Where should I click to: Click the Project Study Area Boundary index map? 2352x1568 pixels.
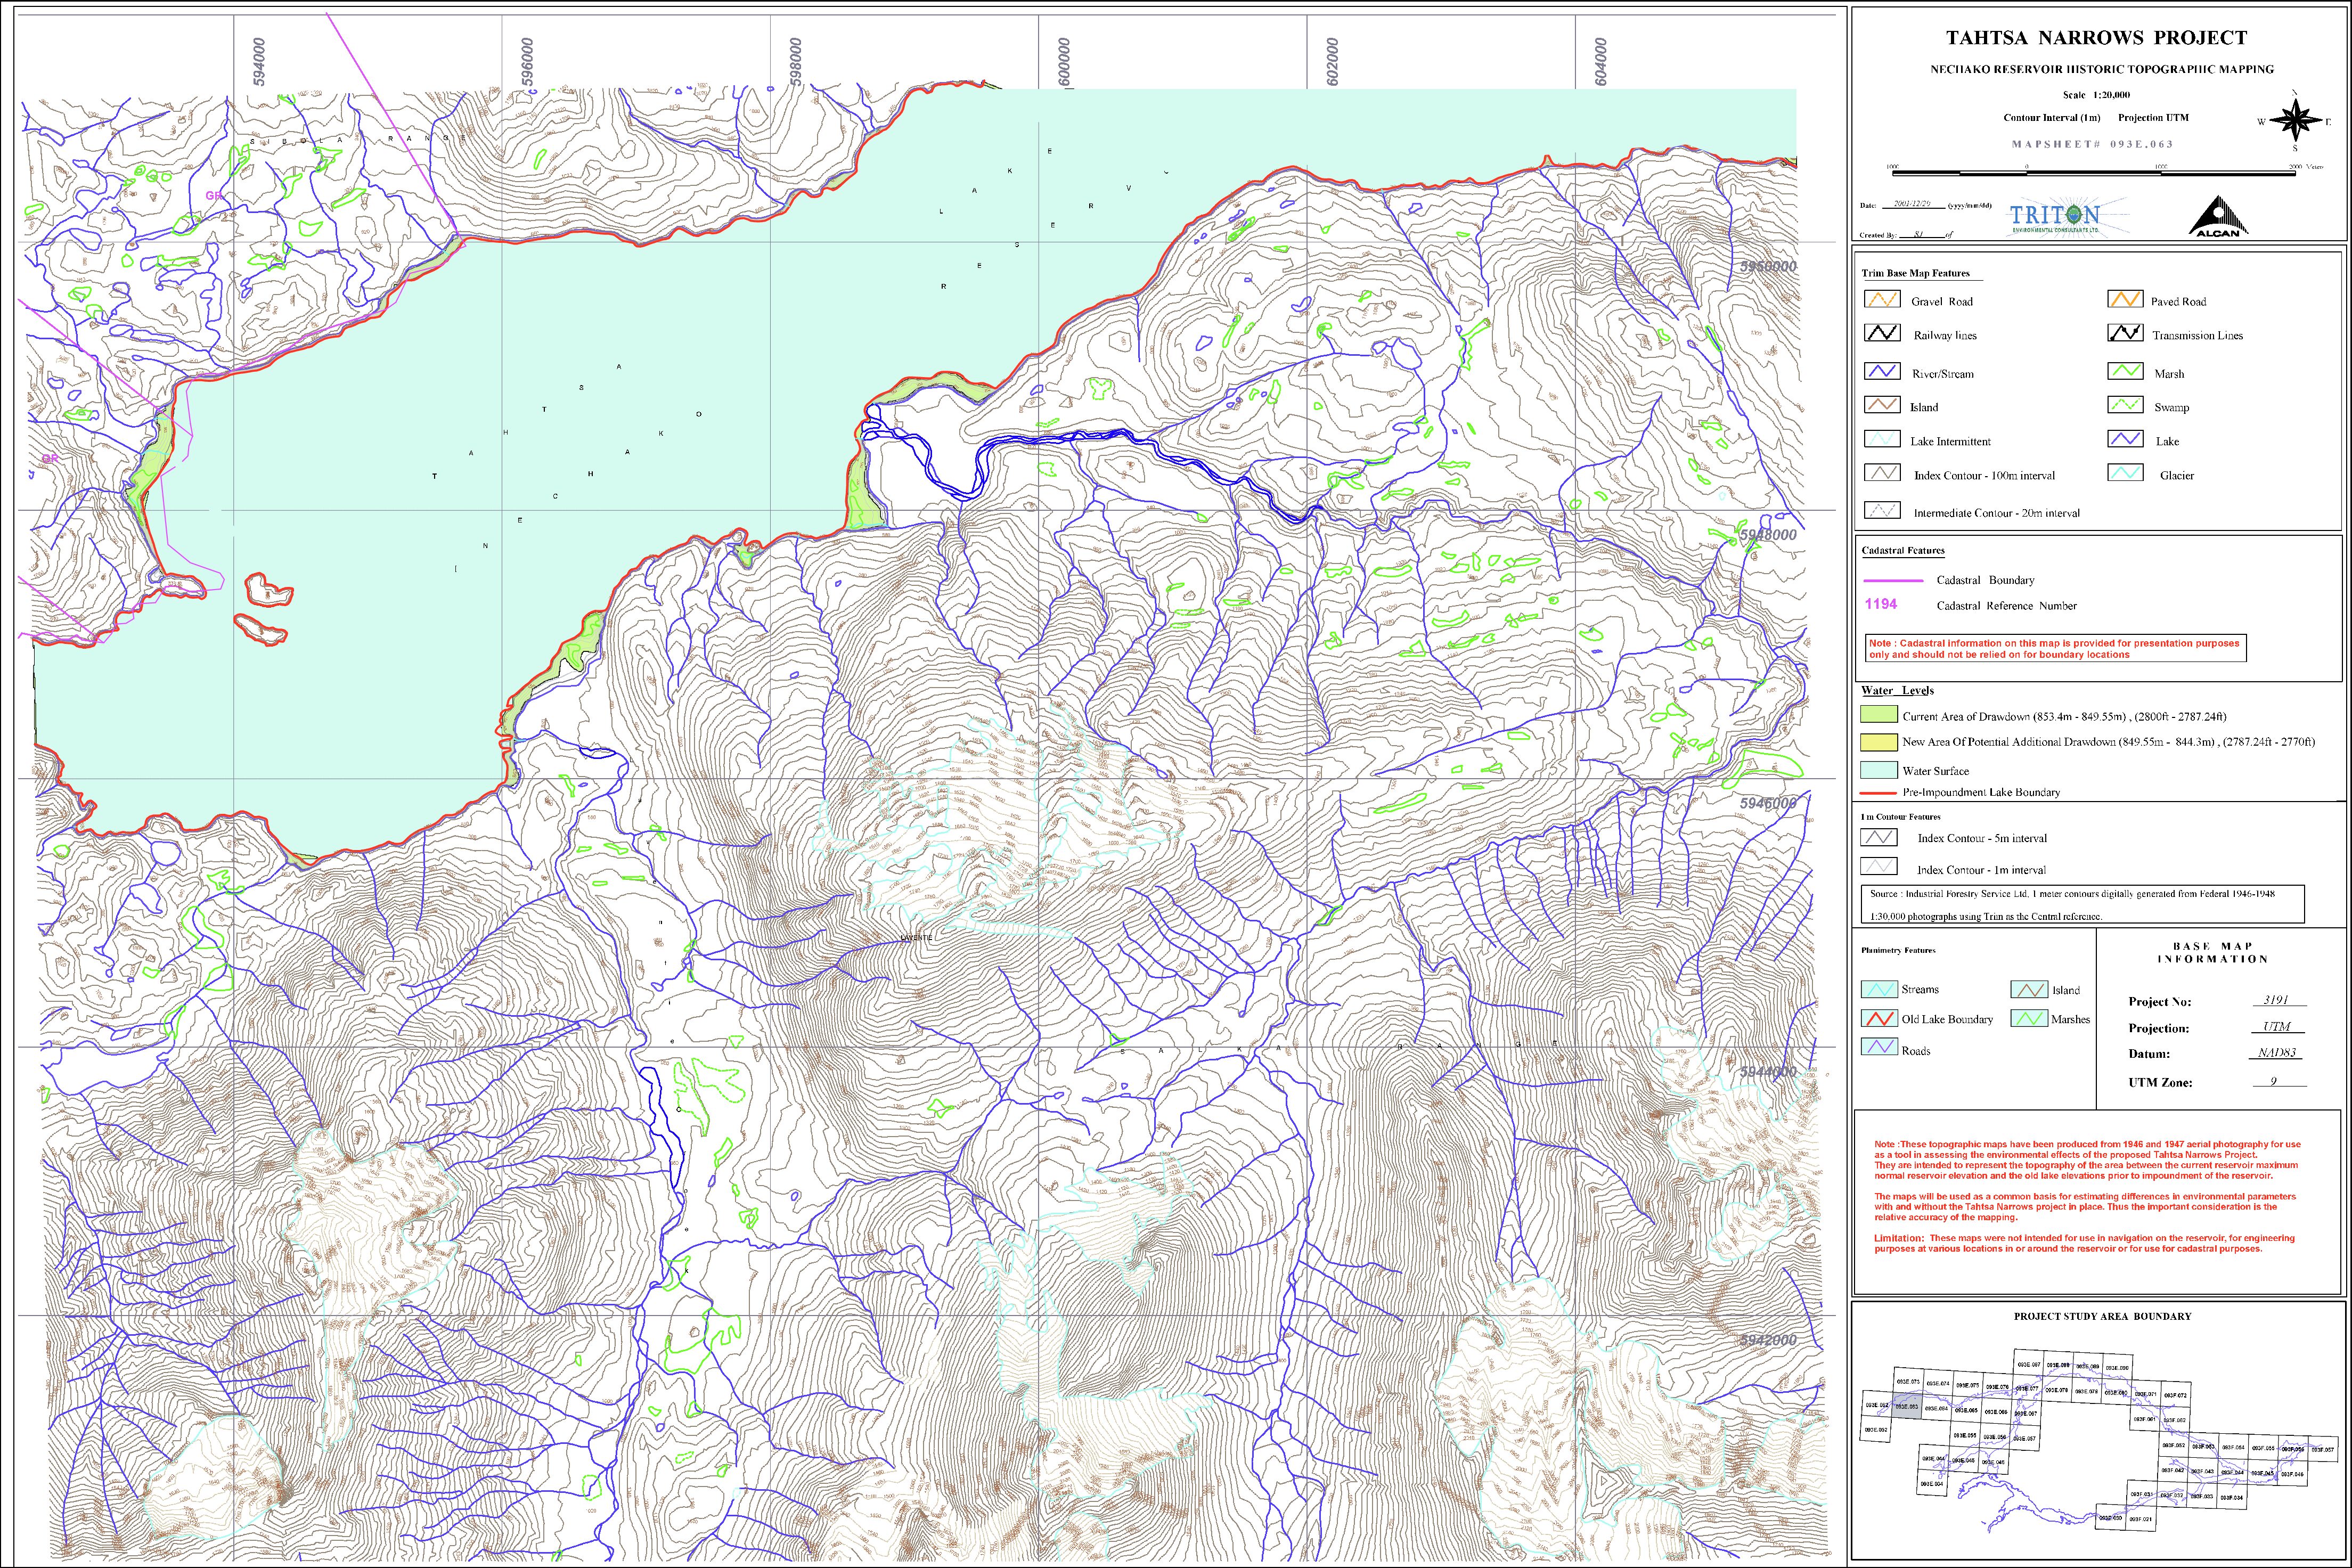(2098, 1440)
